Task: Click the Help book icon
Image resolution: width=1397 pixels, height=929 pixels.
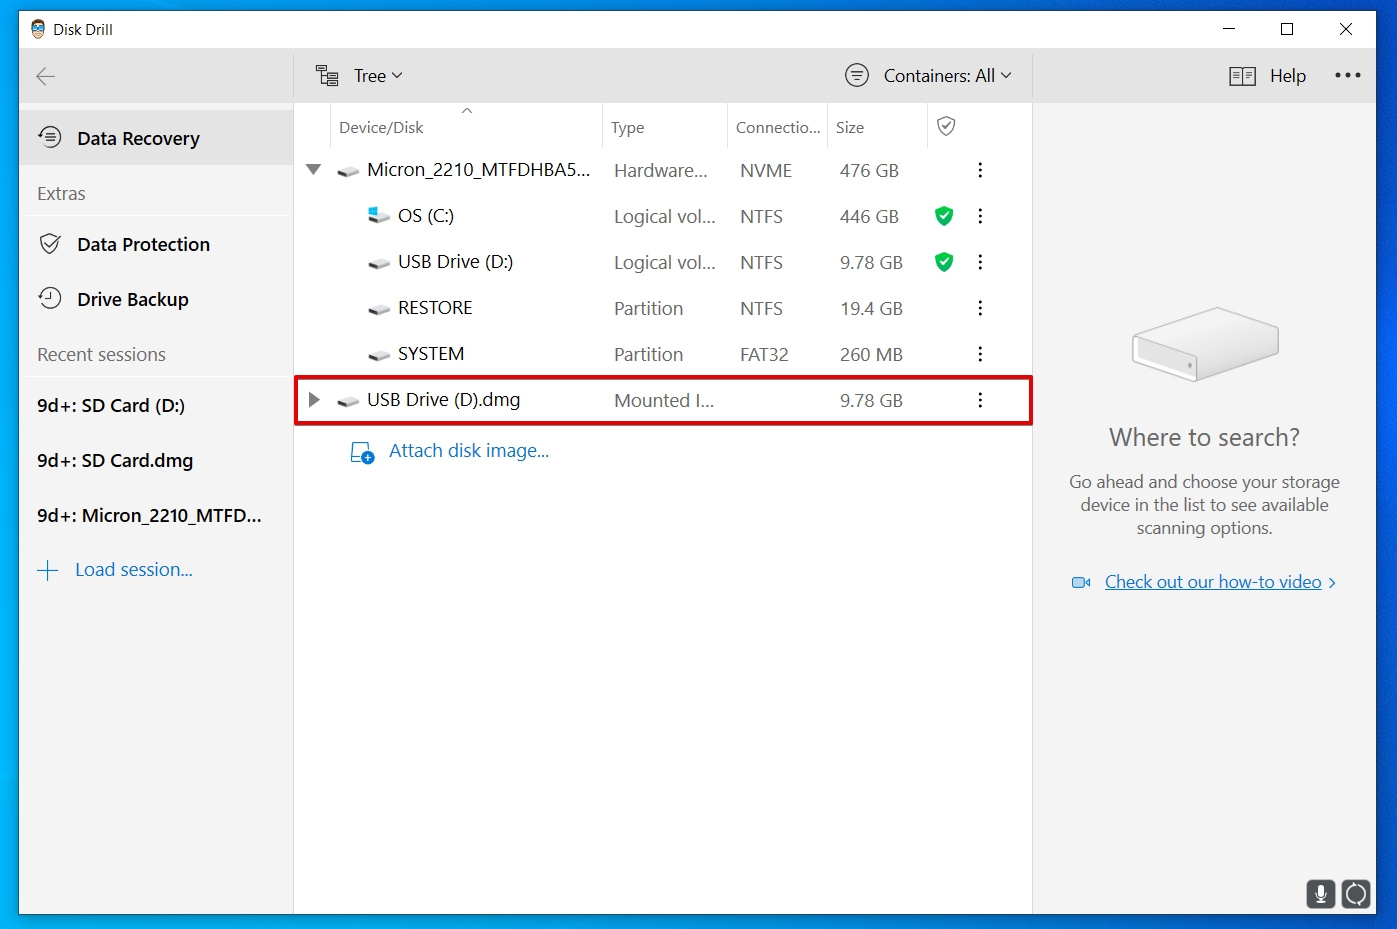Action: [1242, 76]
